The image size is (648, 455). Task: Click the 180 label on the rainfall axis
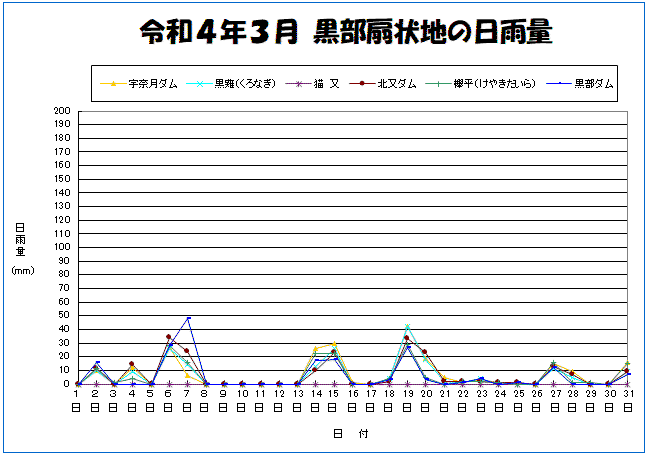[x=62, y=138]
